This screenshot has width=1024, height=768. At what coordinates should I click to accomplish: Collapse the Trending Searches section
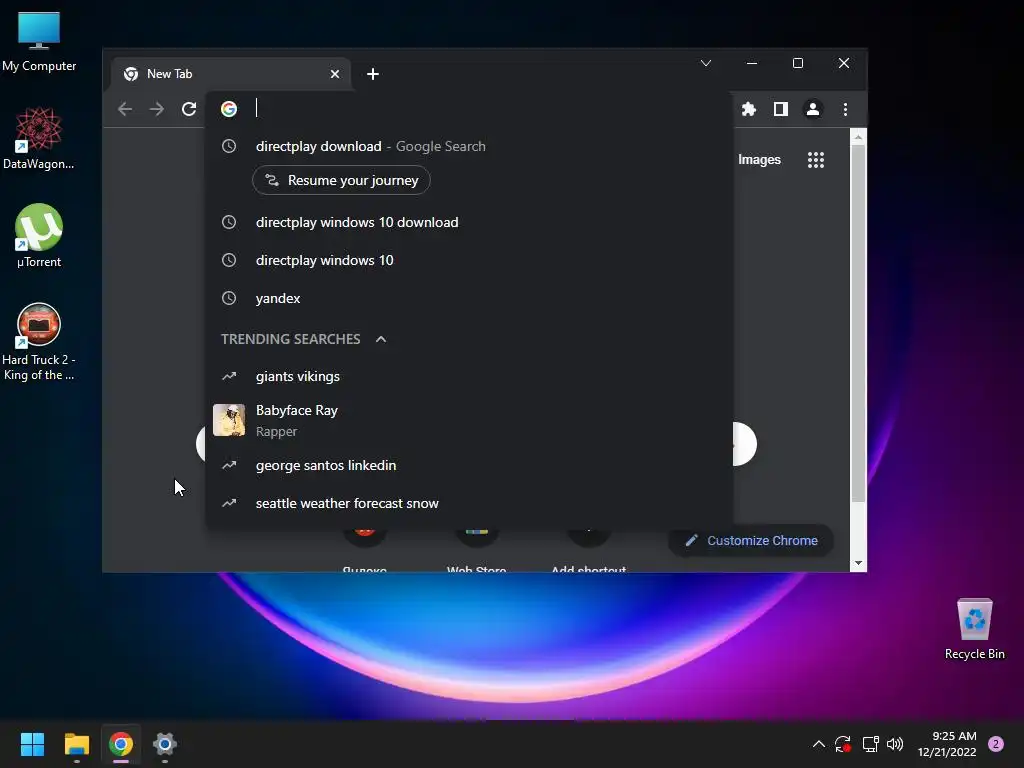[x=381, y=339]
